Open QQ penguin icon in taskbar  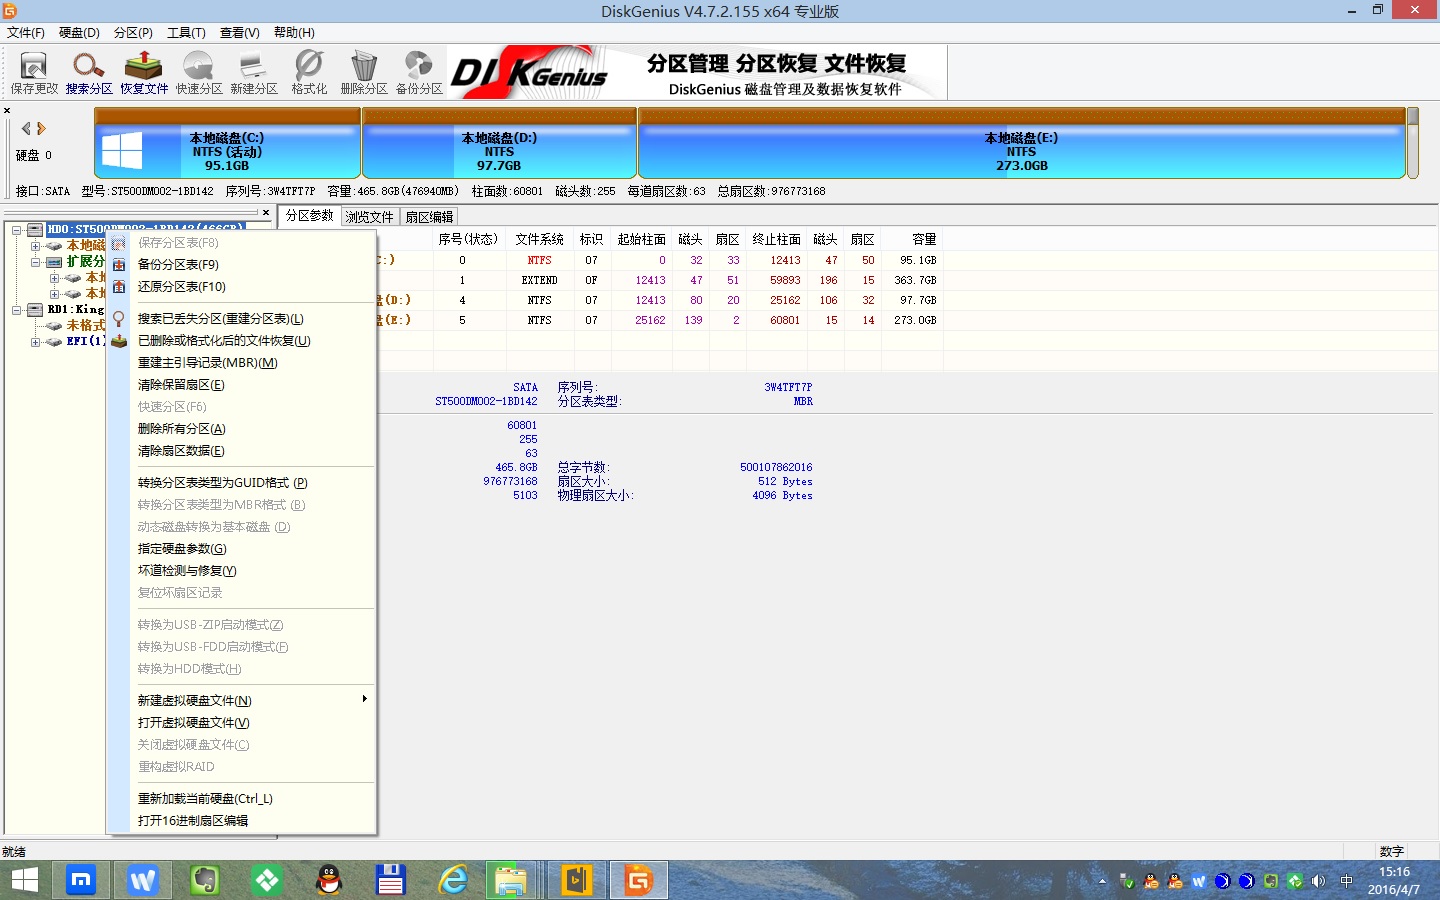click(x=329, y=880)
